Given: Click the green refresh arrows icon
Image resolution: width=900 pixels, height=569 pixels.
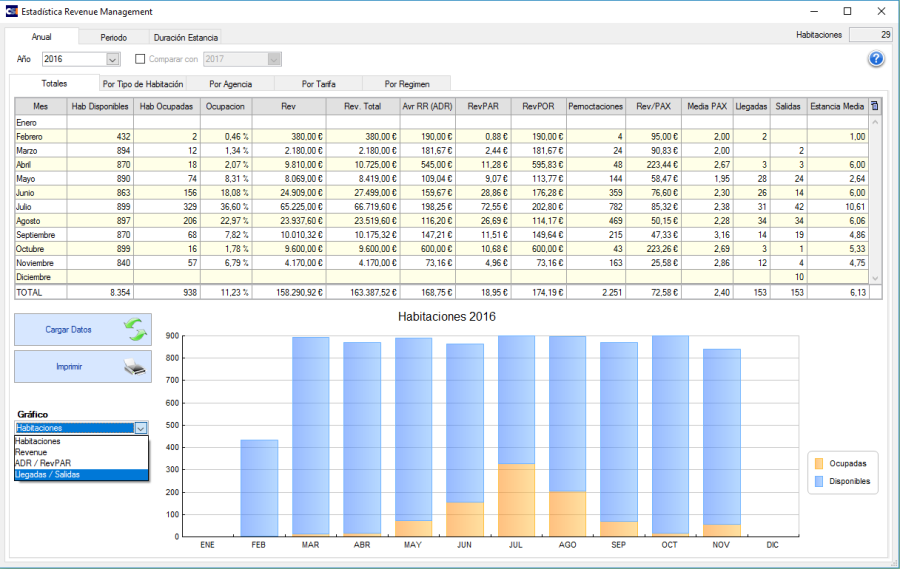Looking at the screenshot, I should 135,330.
